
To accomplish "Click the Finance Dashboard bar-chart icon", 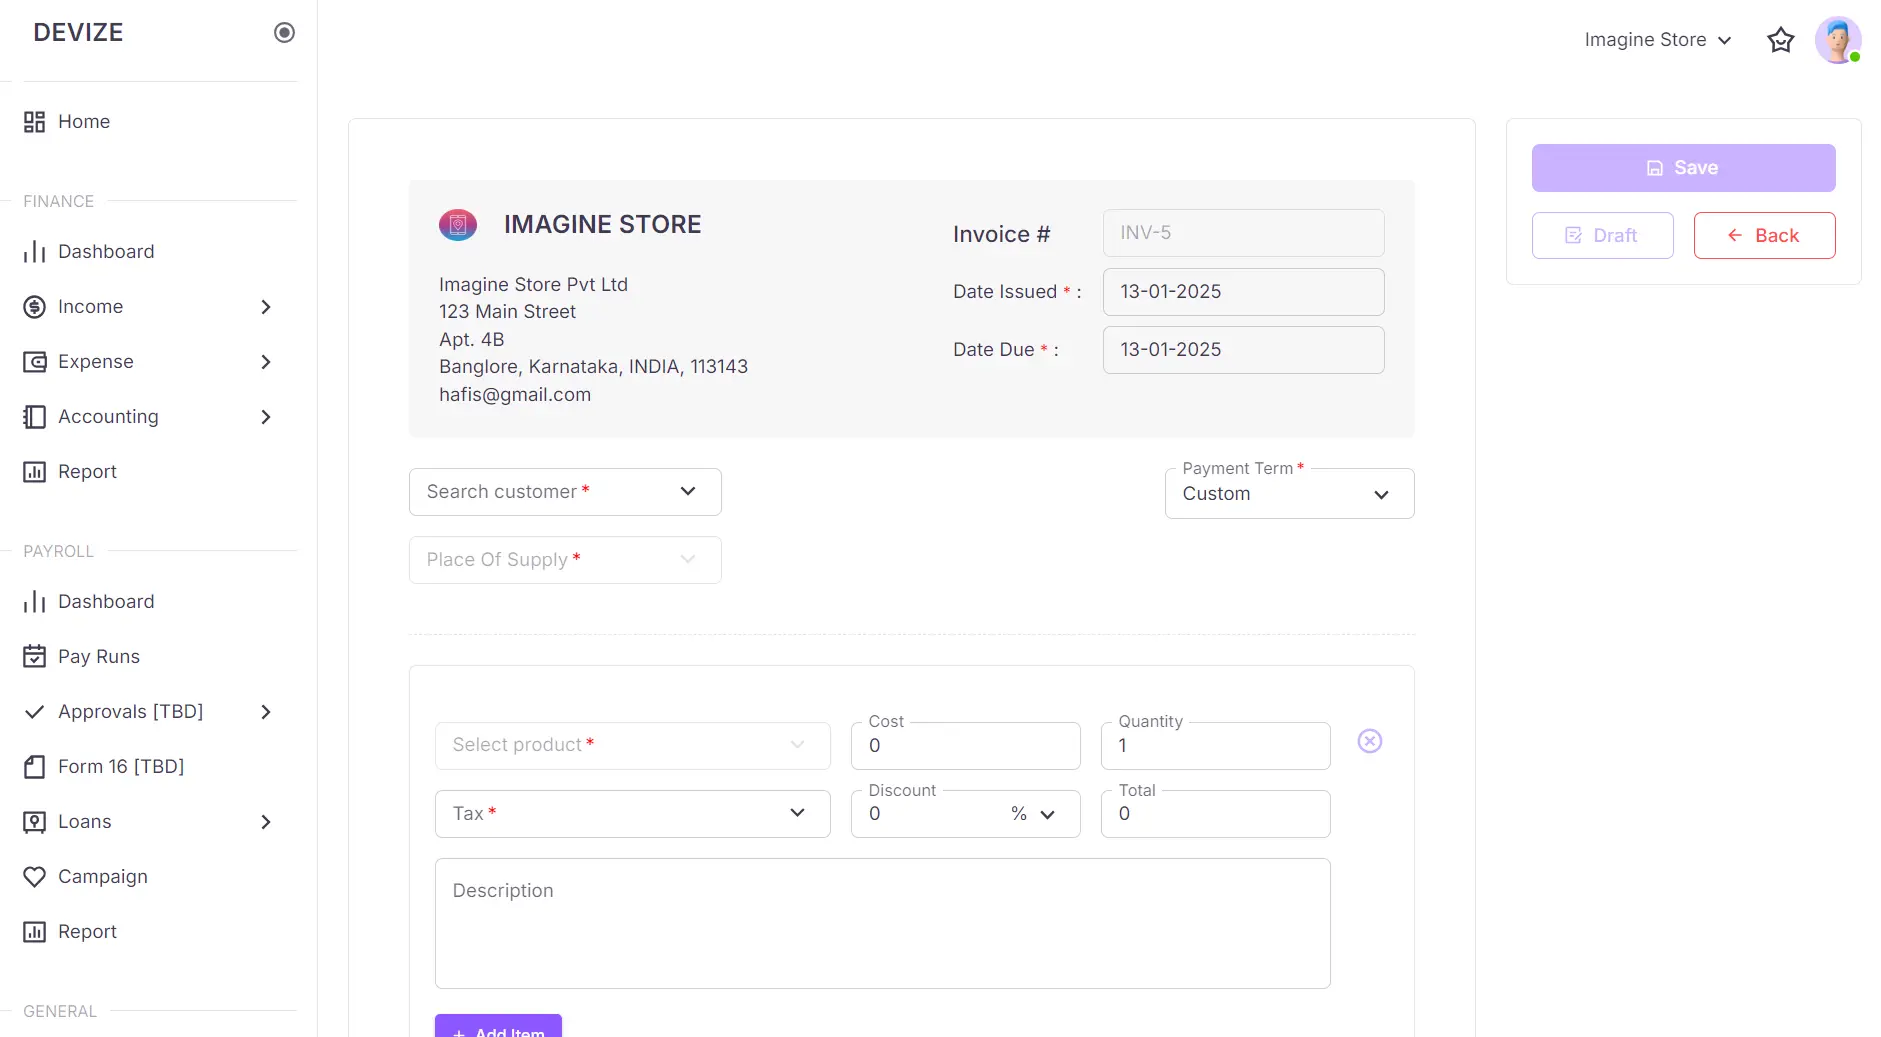I will 35,252.
